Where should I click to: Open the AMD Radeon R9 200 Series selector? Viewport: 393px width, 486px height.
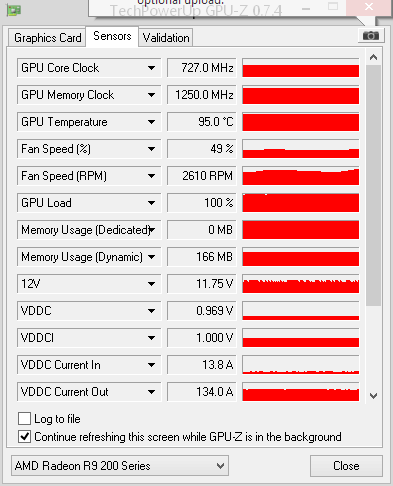[x=120, y=466]
